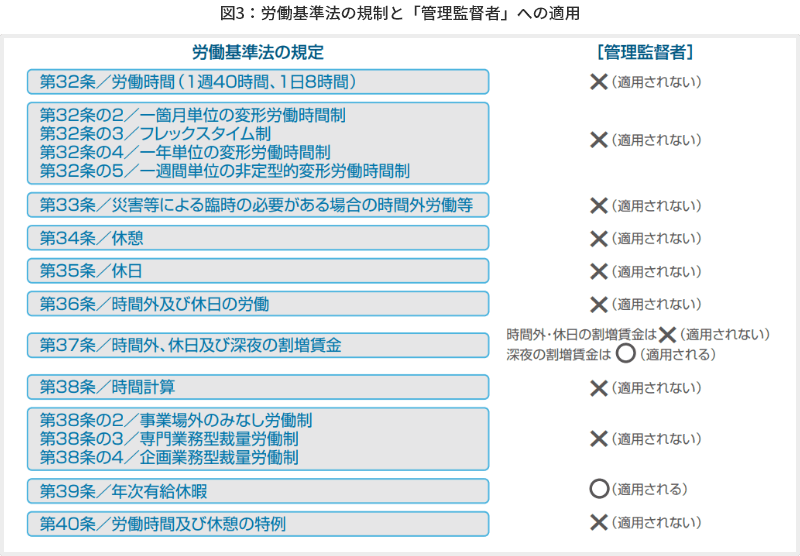Select the row 第37条／時間外、休日及び深夜の割増賃金

[x=258, y=345]
